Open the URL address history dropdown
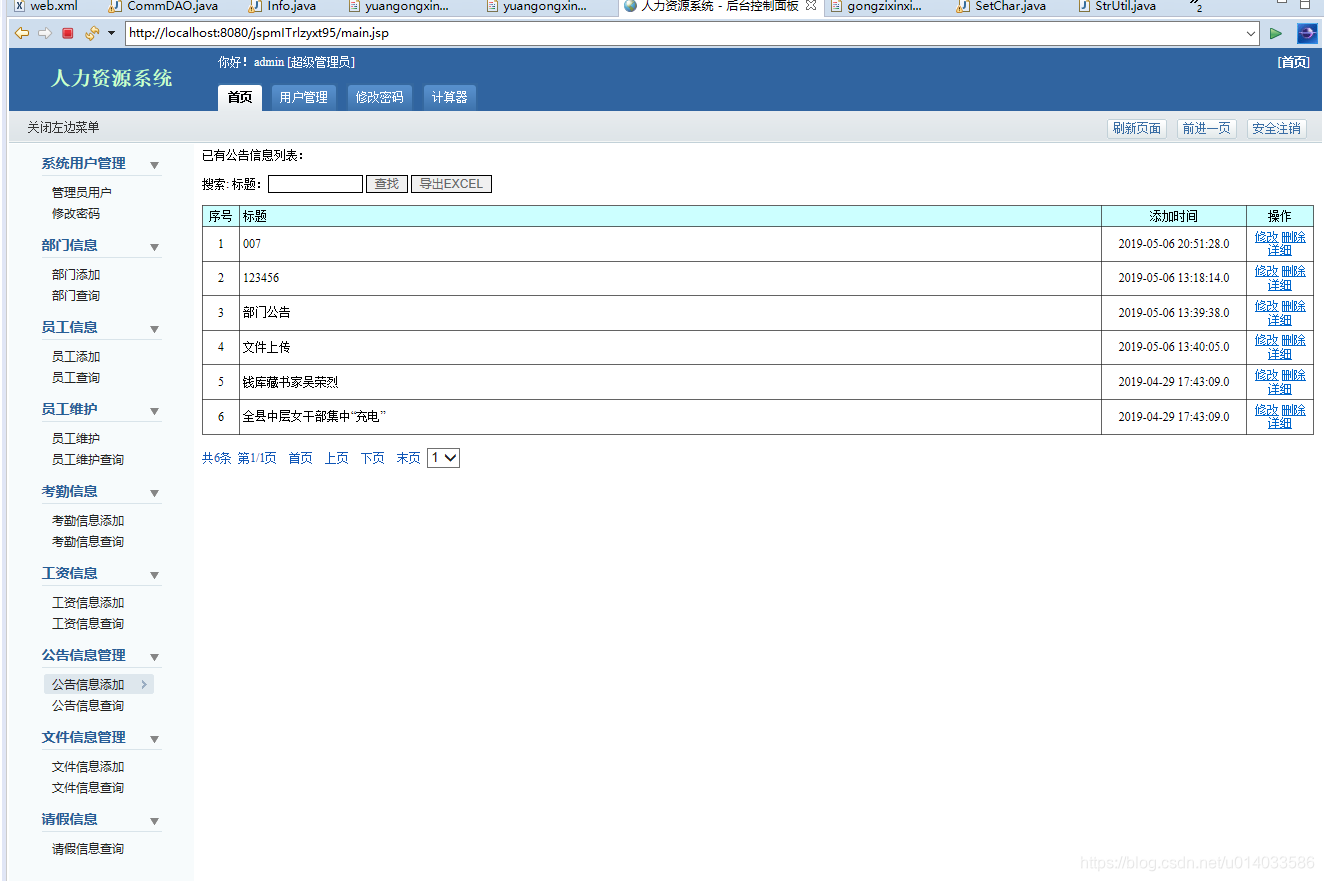Image resolution: width=1324 pixels, height=881 pixels. (x=1252, y=33)
